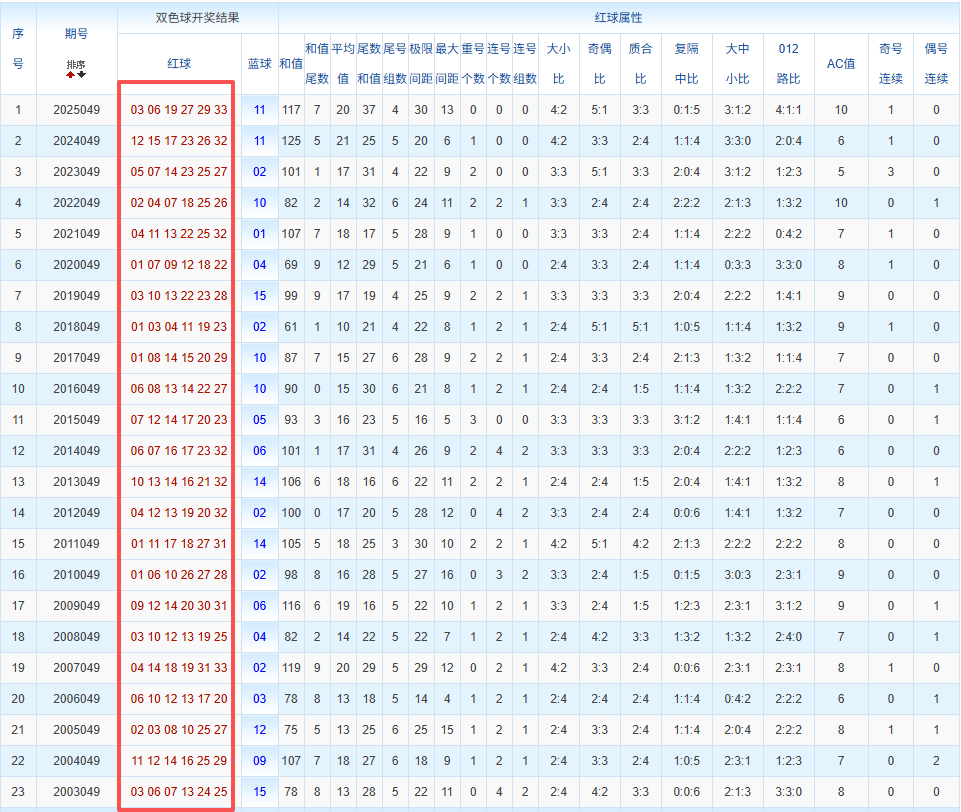Viewport: 961px width, 812px height.
Task: Click the red up sort arrow under 期号
Action: 71,75
